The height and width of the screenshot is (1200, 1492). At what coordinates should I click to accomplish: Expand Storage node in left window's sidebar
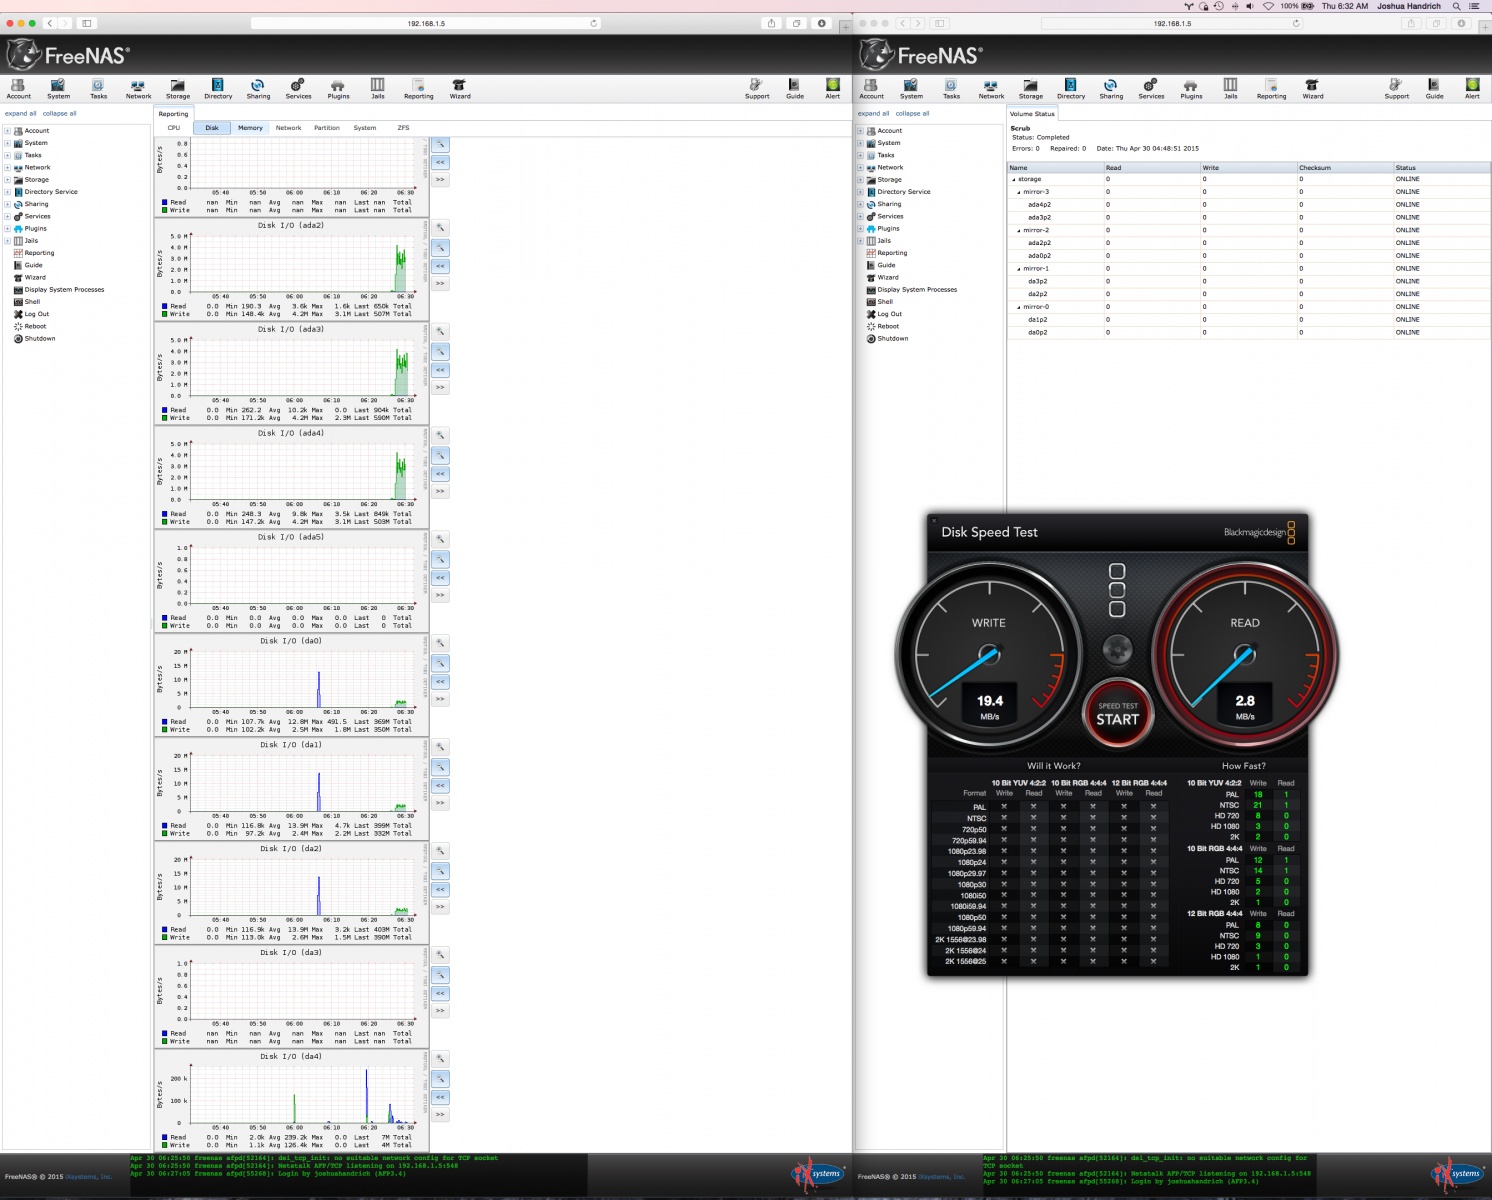7,180
